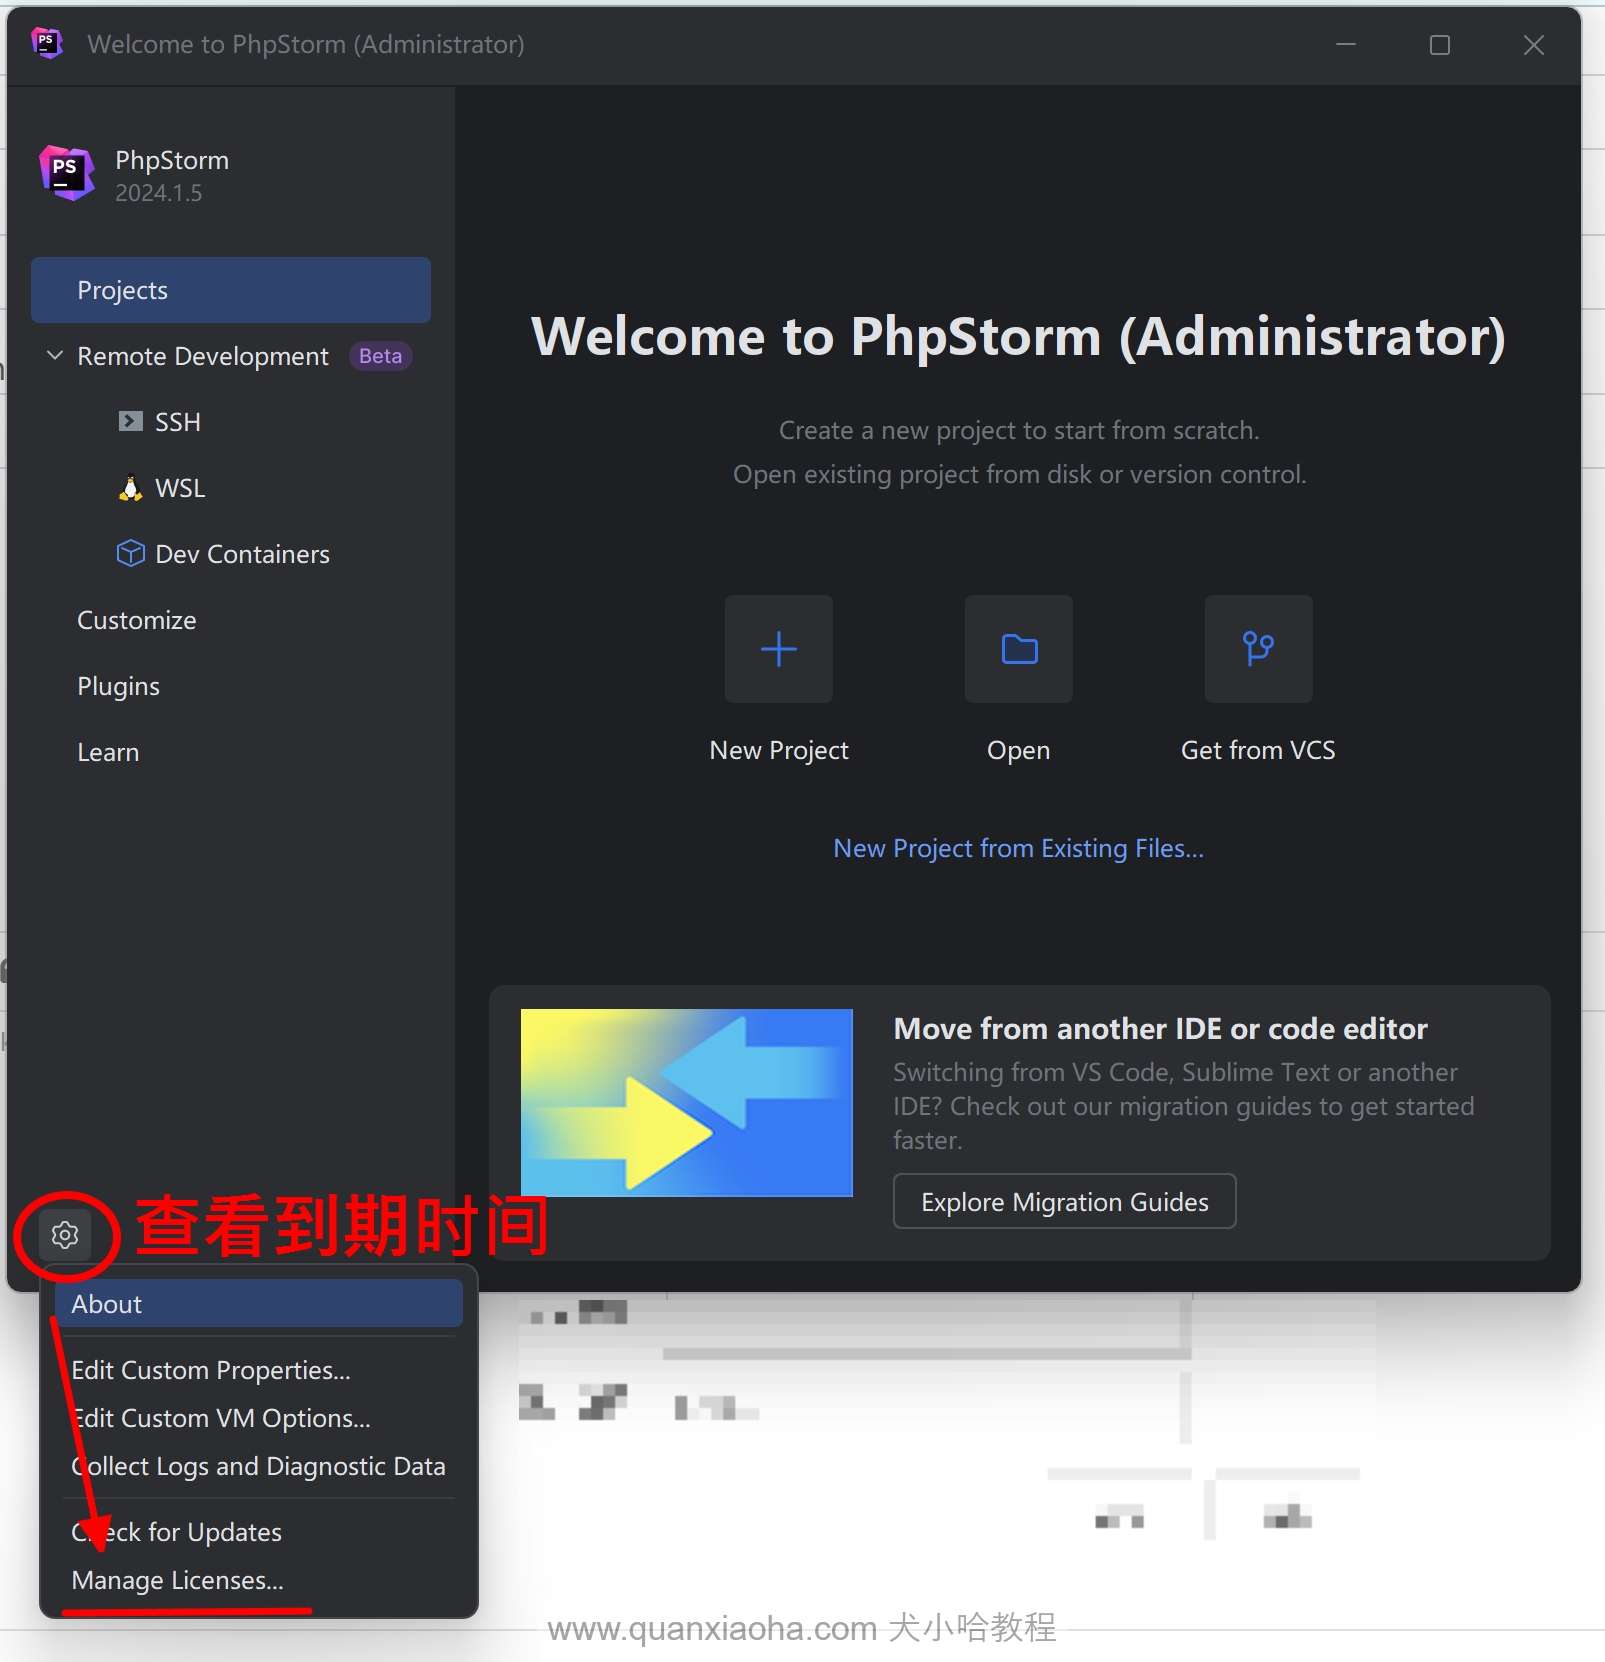Choose About from the gear menu
Image resolution: width=1605 pixels, height=1662 pixels.
point(258,1304)
